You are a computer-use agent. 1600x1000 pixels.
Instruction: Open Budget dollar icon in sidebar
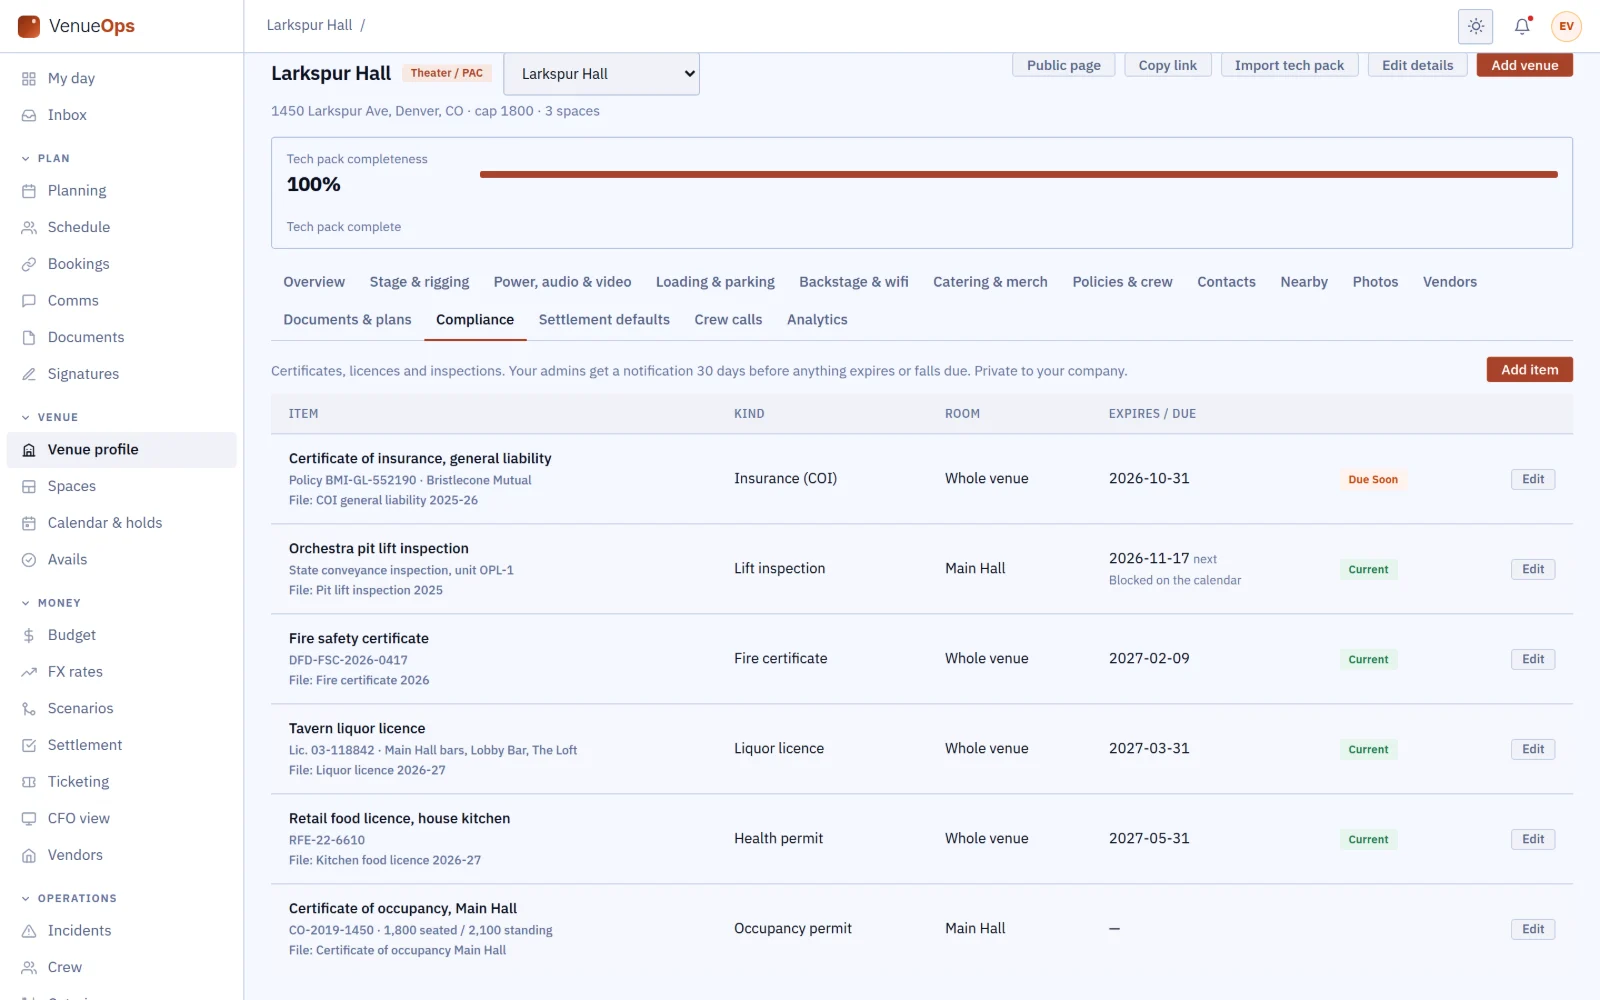(x=29, y=635)
